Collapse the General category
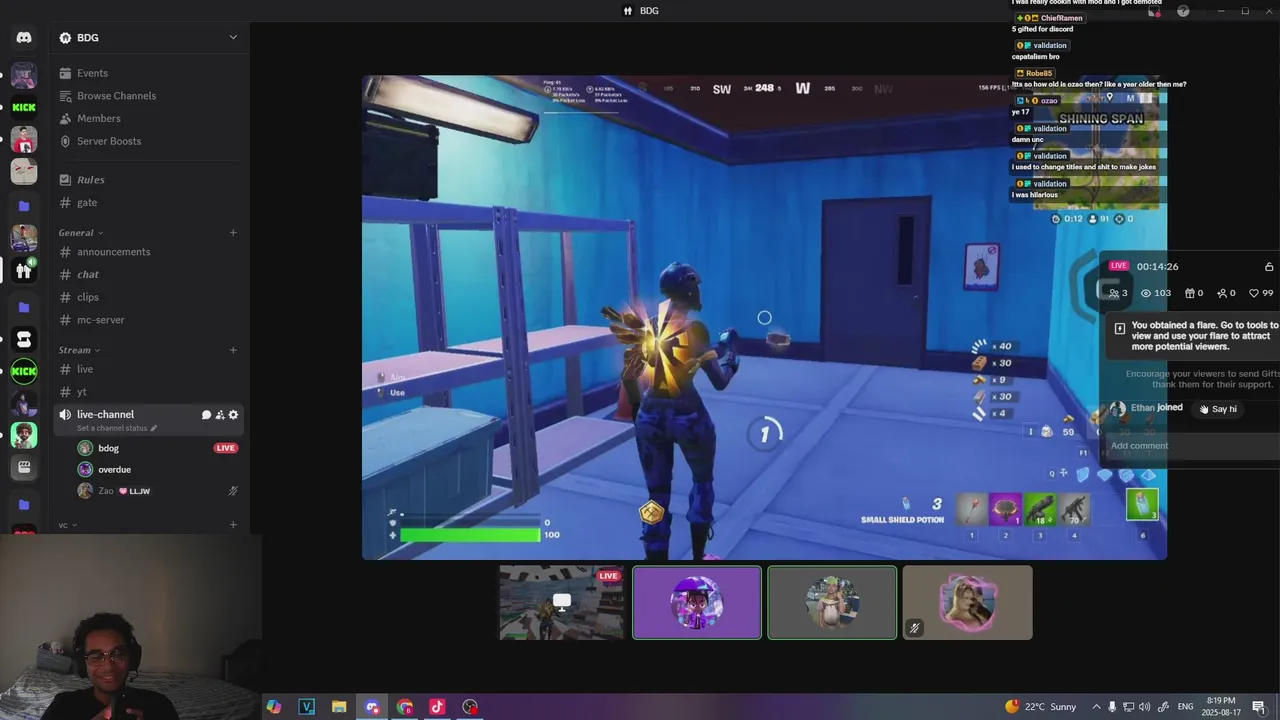The height and width of the screenshot is (720, 1280). (x=81, y=233)
